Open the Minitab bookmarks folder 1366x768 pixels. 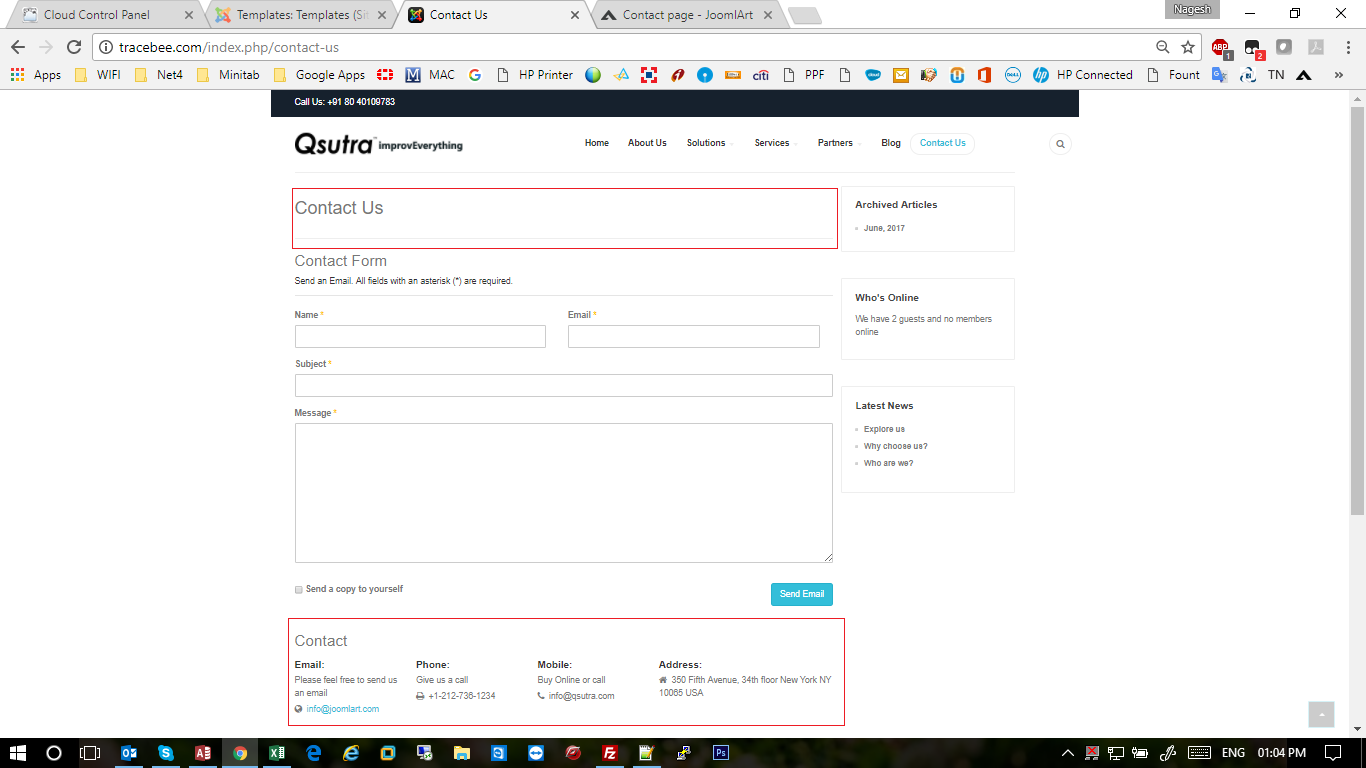tap(228, 75)
